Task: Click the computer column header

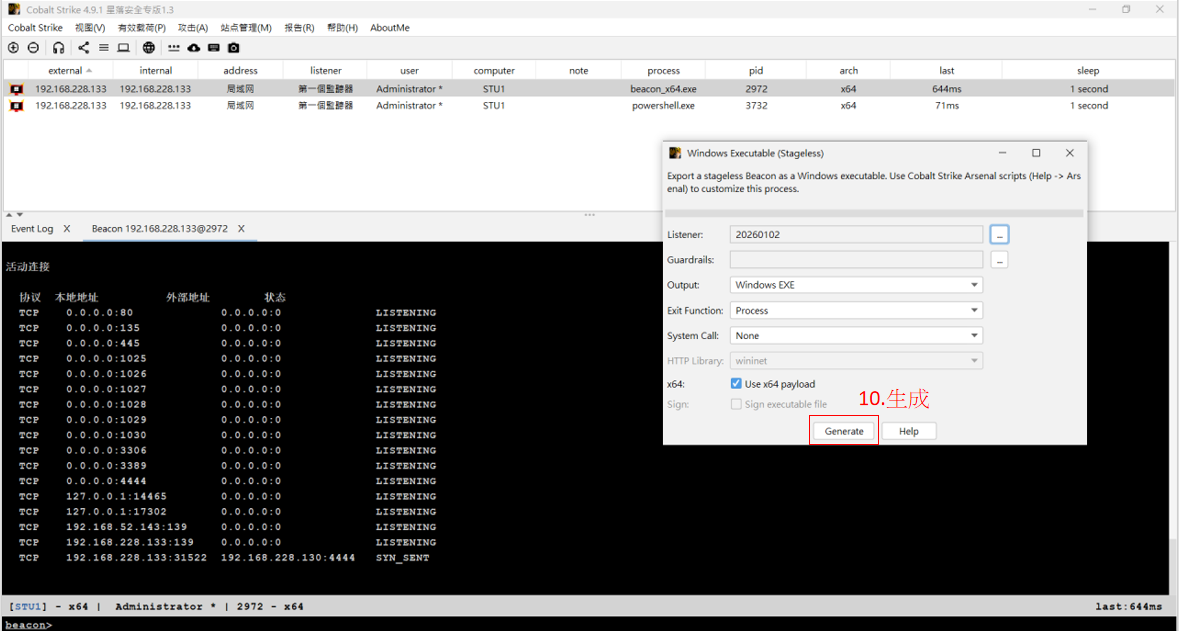Action: 494,71
